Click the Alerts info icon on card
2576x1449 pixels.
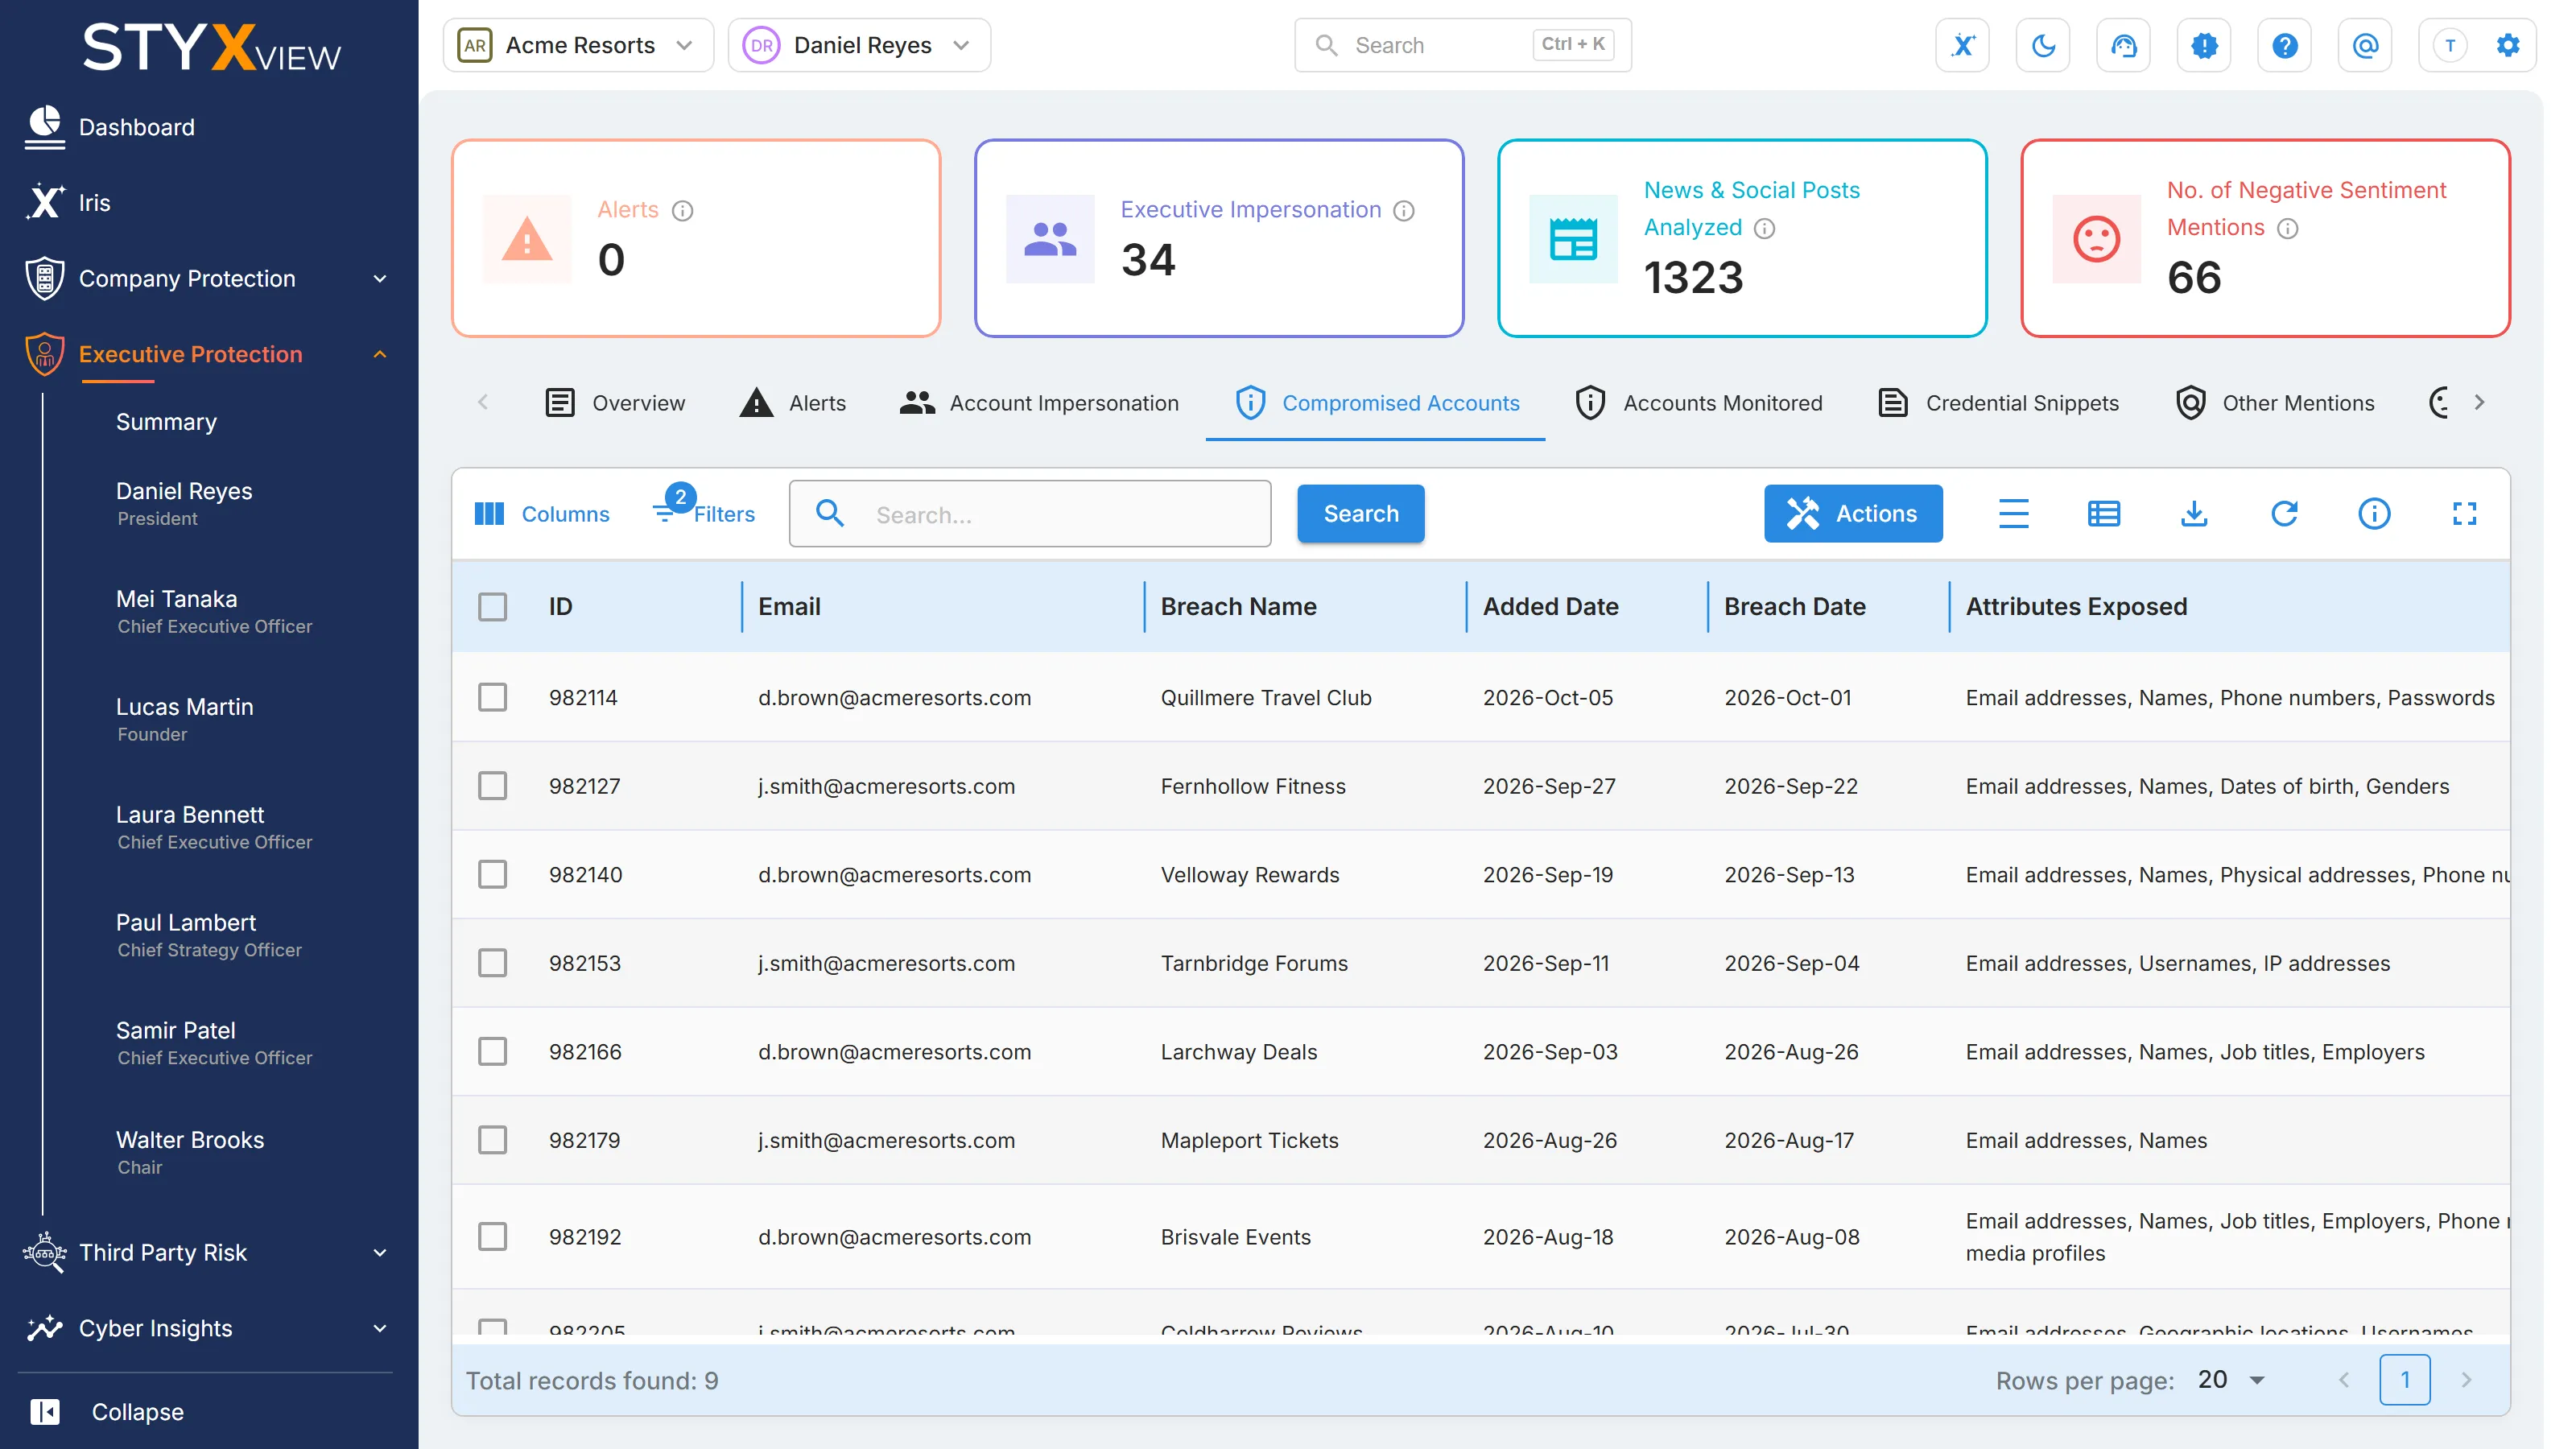coord(682,210)
